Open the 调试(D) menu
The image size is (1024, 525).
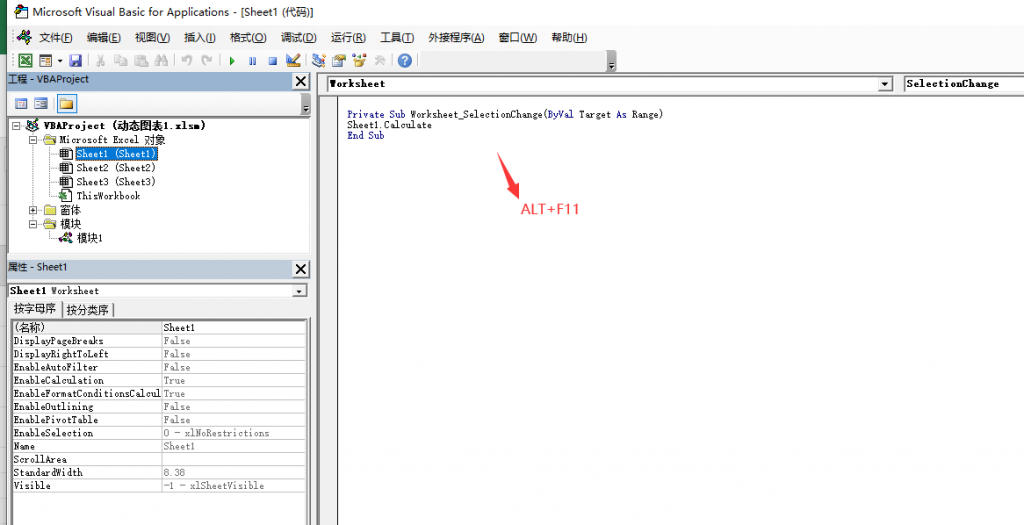coord(298,37)
